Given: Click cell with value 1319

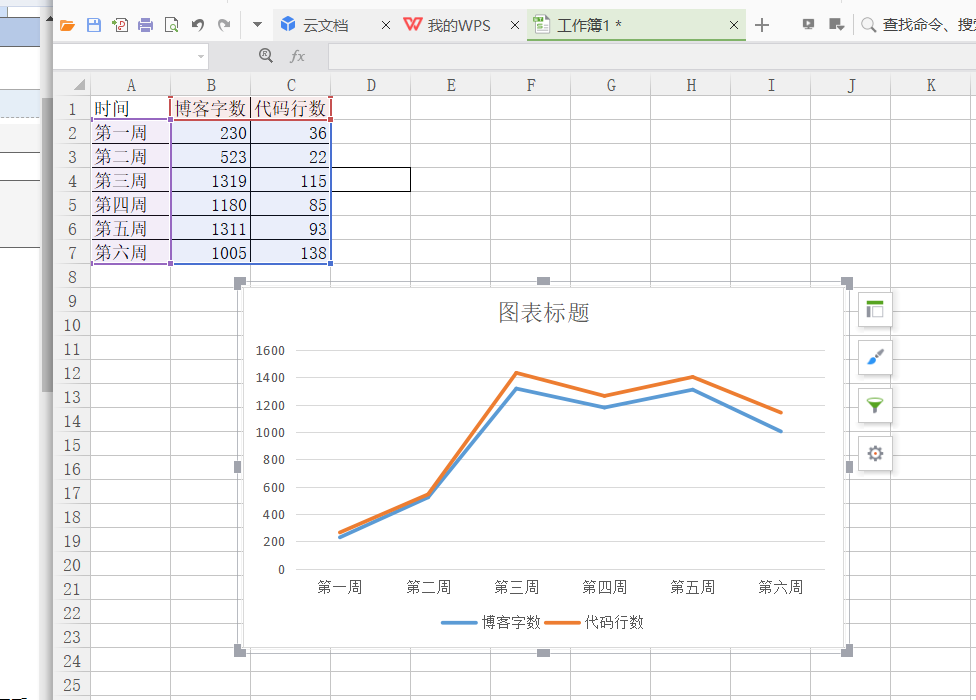Looking at the screenshot, I should (211, 180).
